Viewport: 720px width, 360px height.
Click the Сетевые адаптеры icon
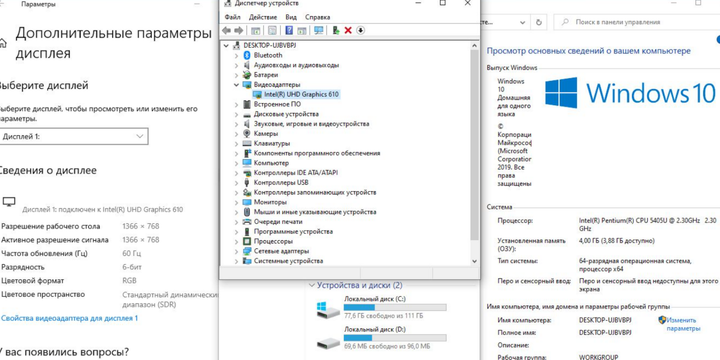pos(247,251)
